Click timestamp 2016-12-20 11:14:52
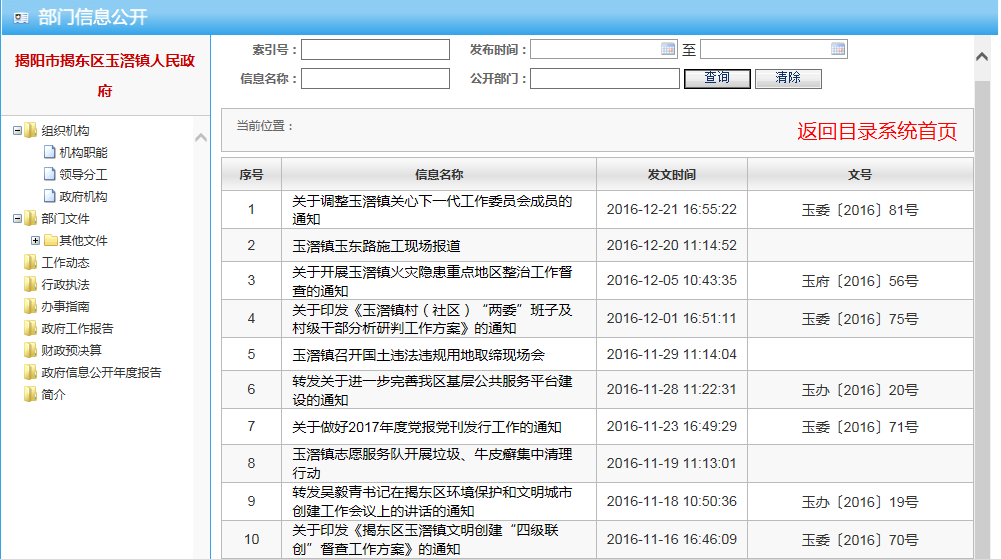This screenshot has width=1001, height=560. pyautogui.click(x=672, y=245)
